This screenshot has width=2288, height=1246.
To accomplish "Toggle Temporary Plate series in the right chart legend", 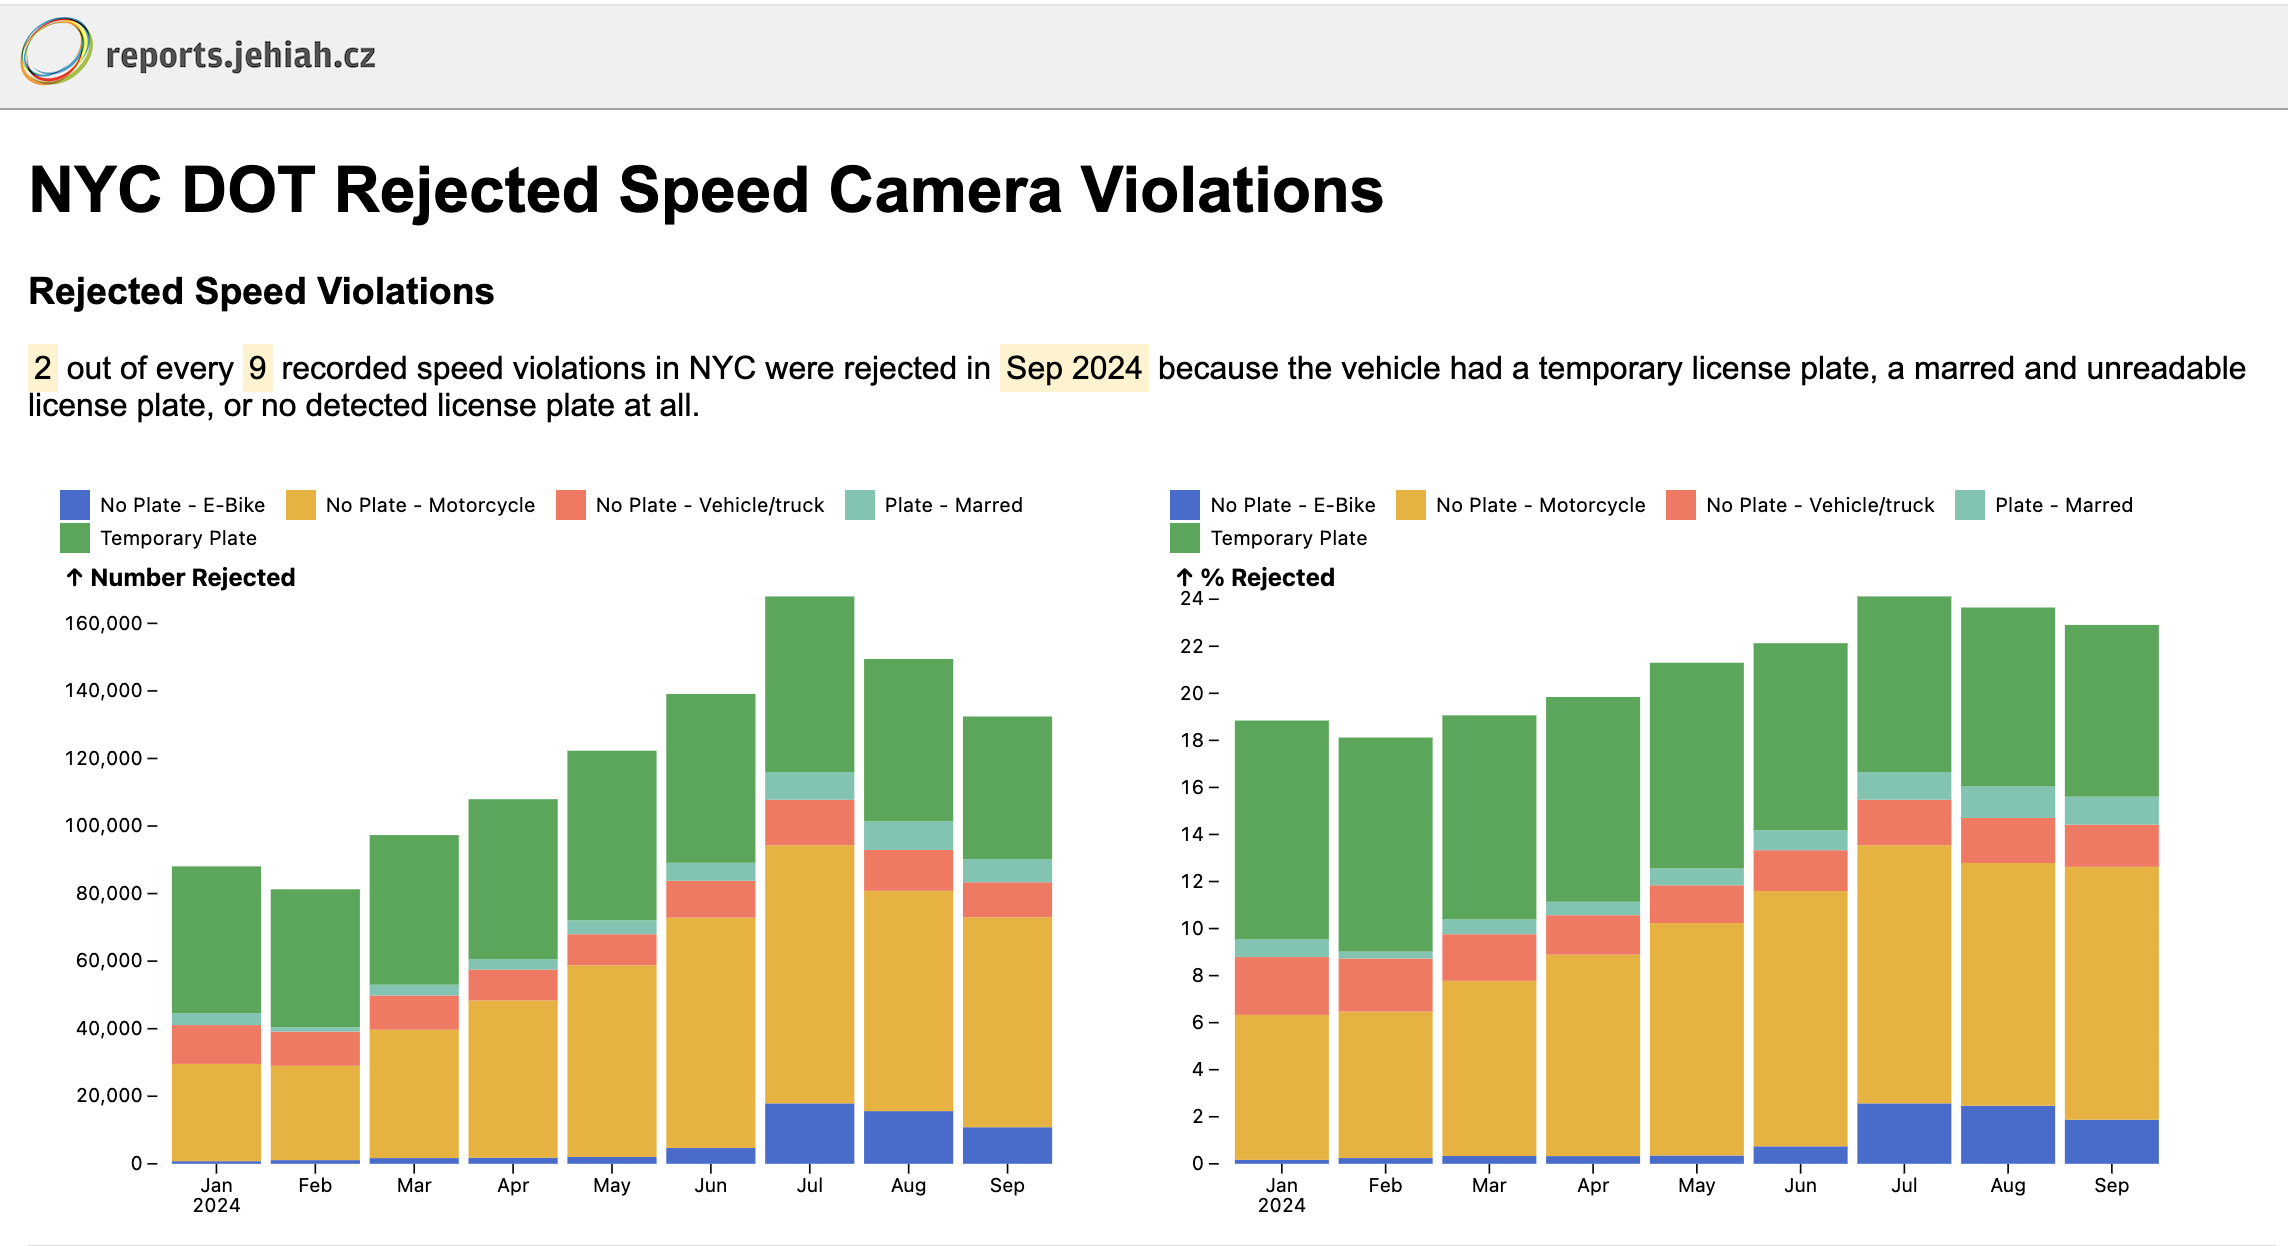I will point(1184,538).
